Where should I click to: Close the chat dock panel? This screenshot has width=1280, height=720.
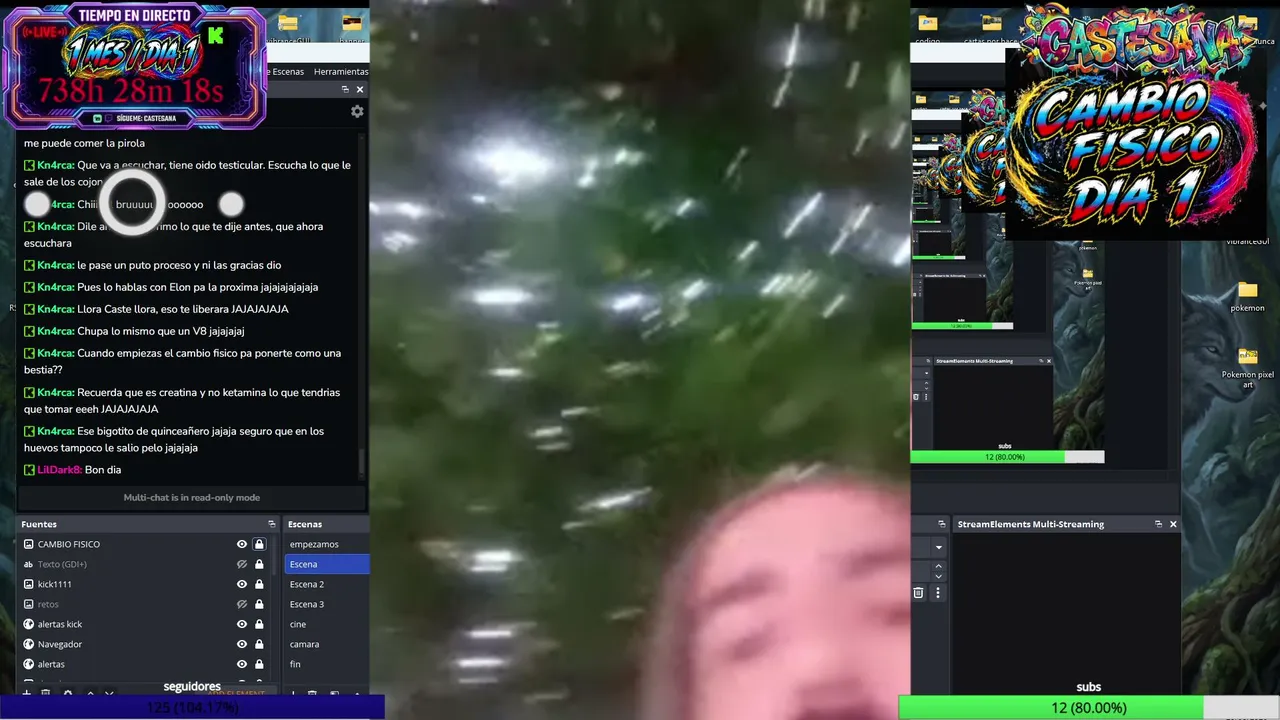coord(360,89)
